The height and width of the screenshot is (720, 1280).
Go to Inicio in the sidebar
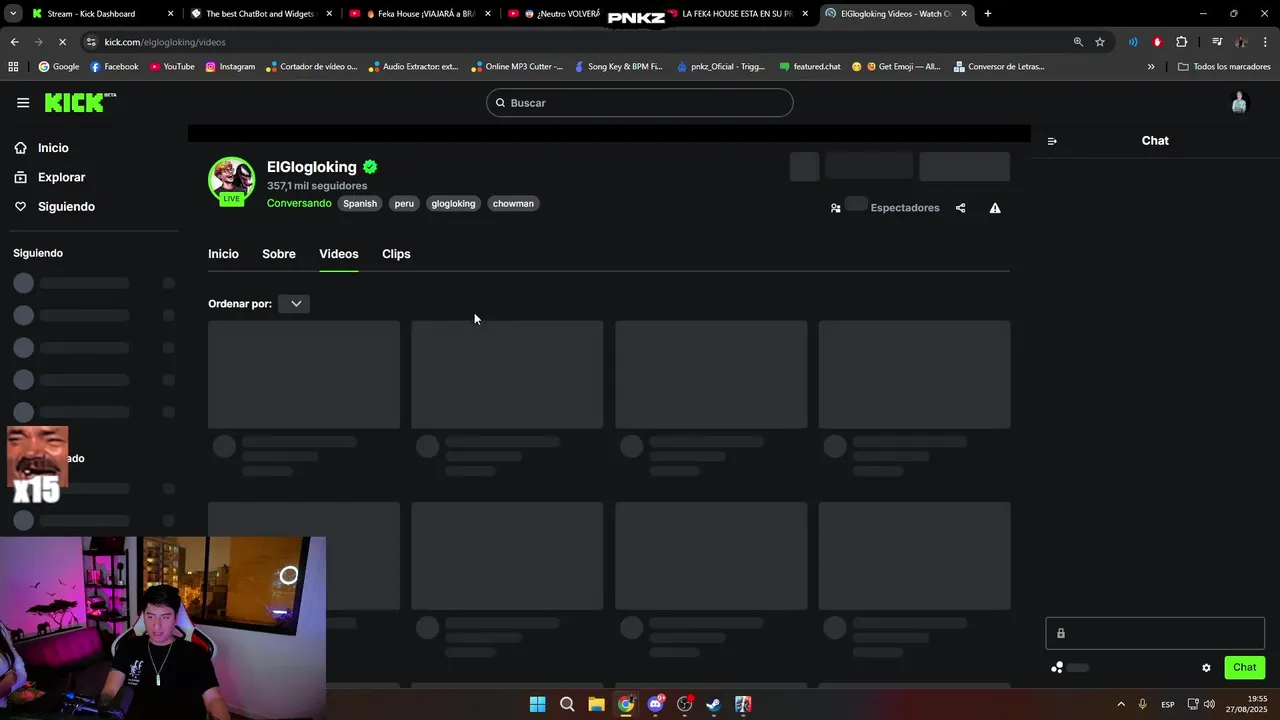41,148
